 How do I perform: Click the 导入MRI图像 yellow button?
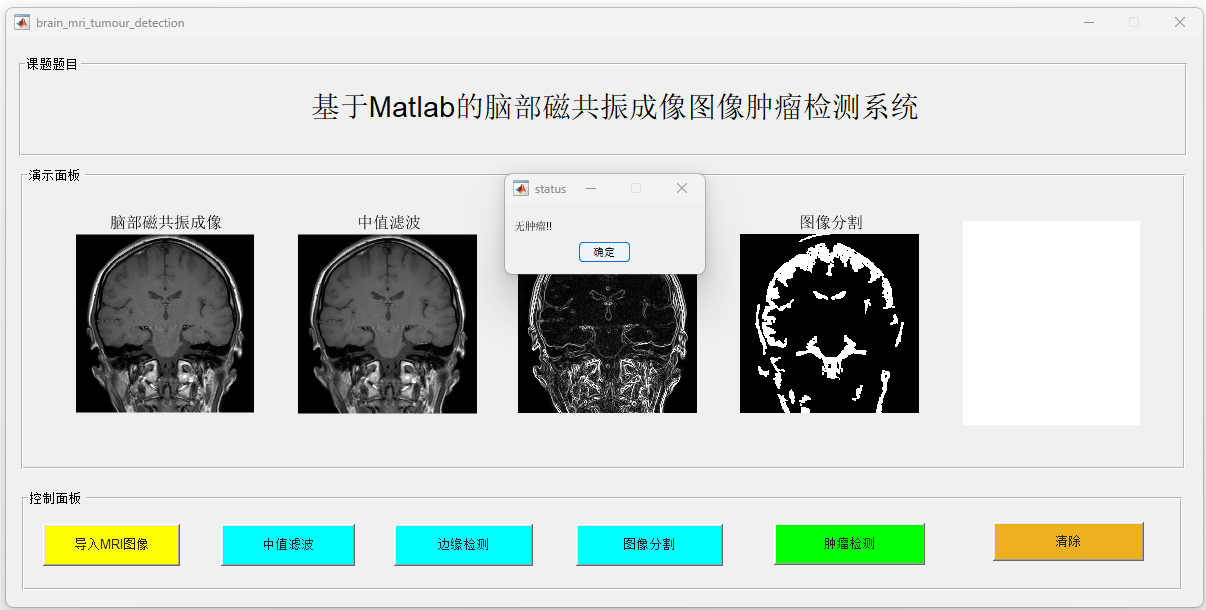coord(111,545)
